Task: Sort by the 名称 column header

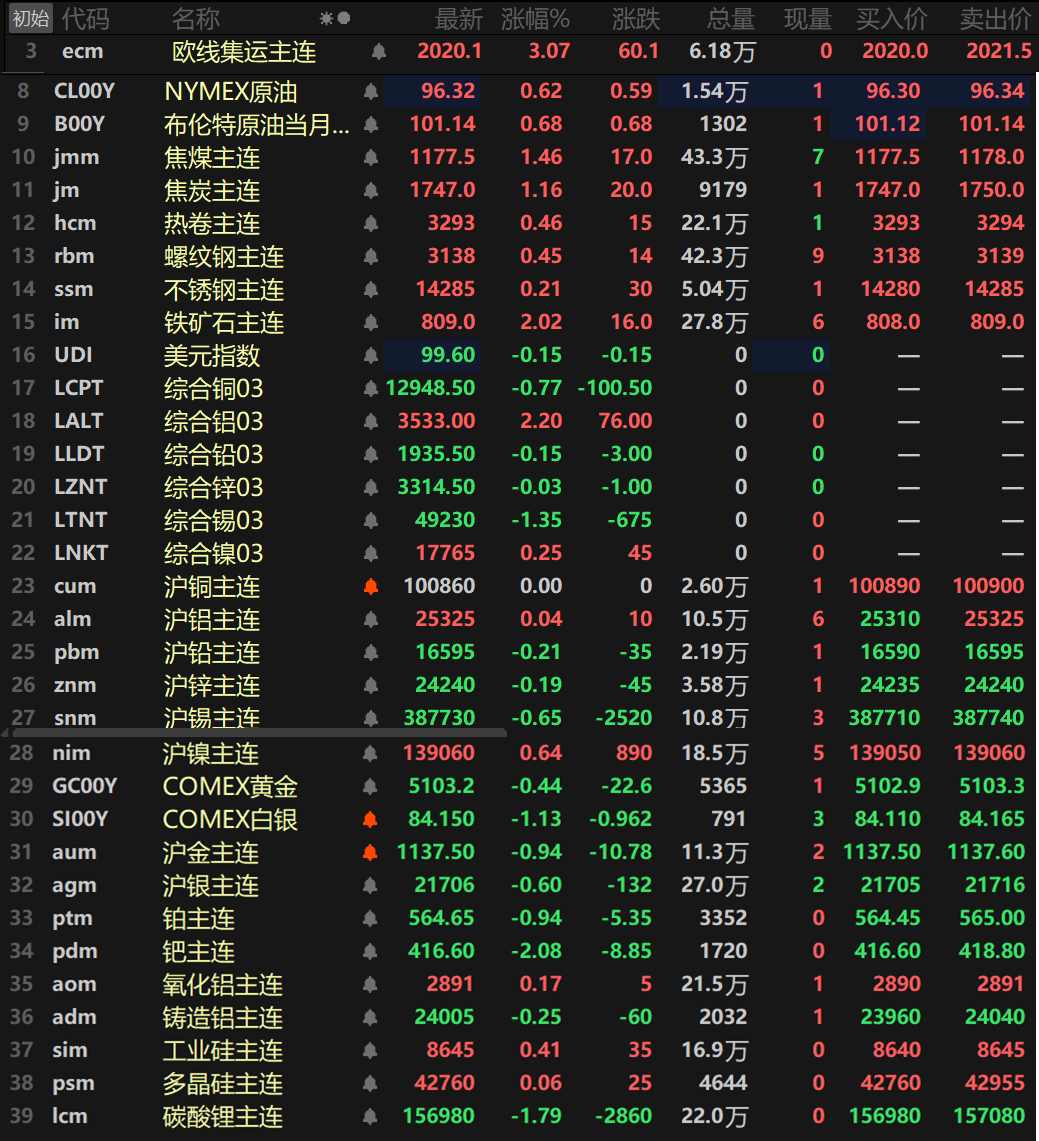Action: 196,19
